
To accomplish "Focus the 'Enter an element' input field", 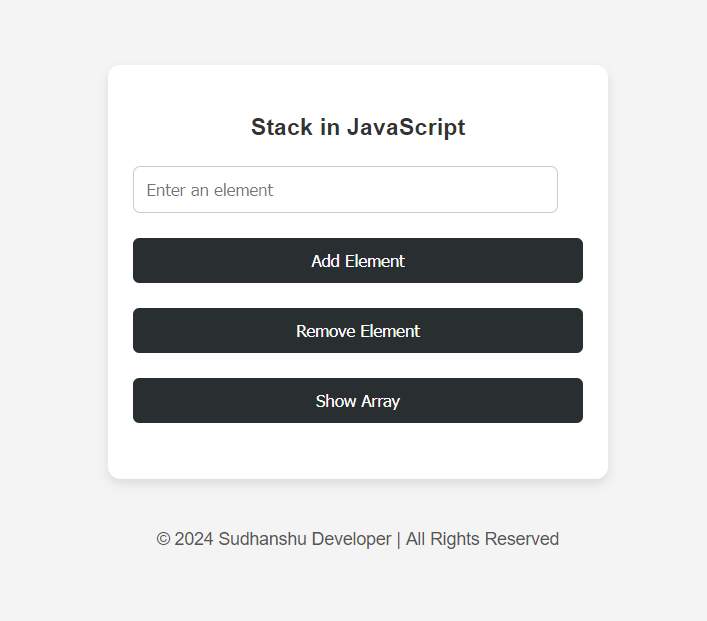I will 345,189.
